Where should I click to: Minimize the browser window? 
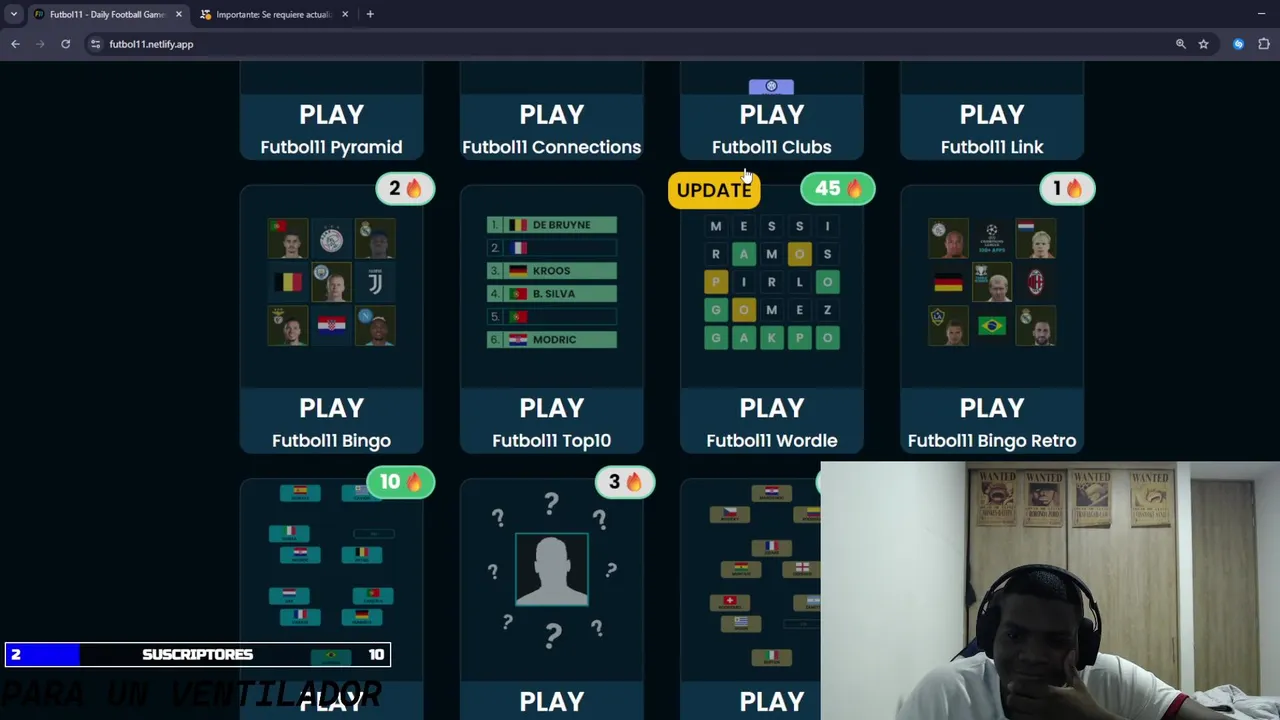(x=1261, y=14)
